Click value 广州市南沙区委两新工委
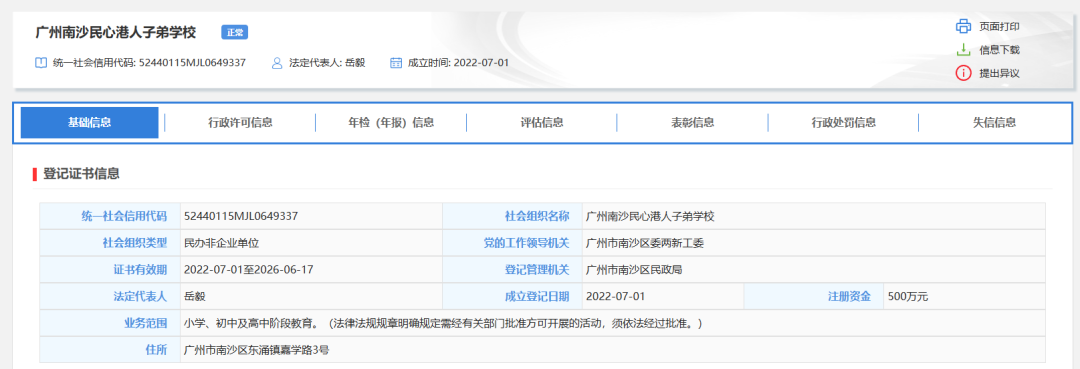 point(645,243)
